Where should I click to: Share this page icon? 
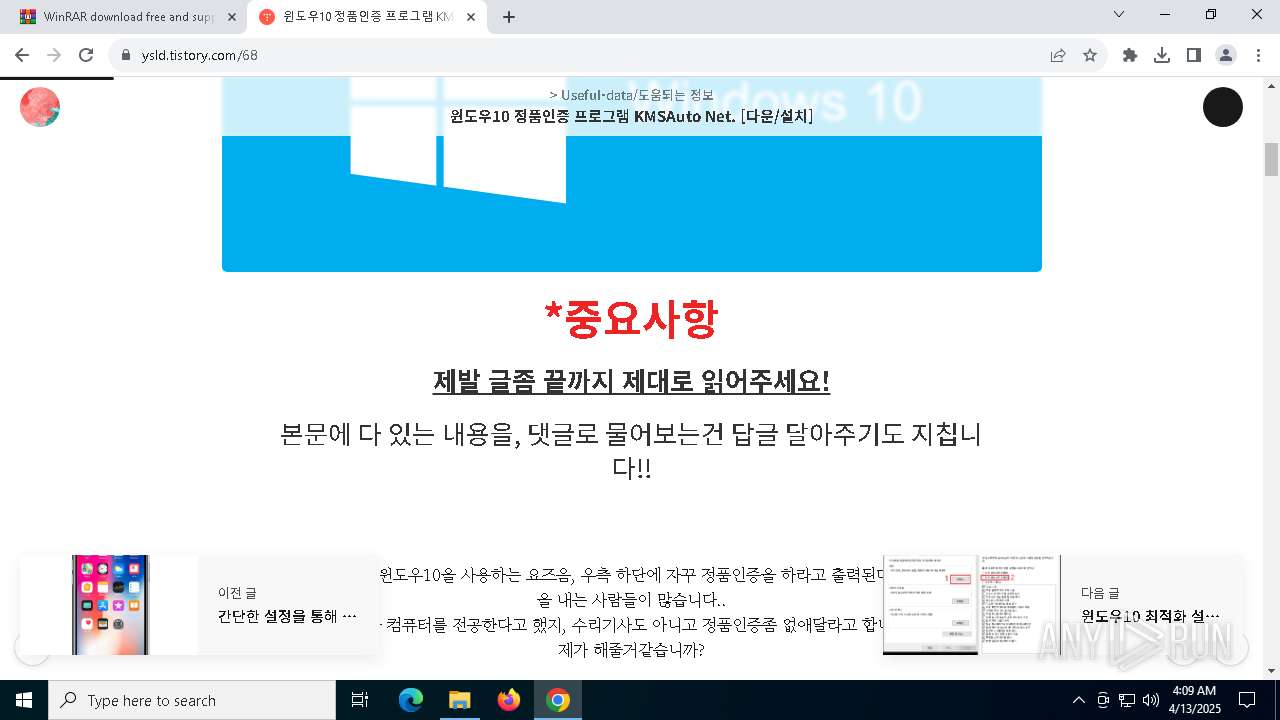1058,55
